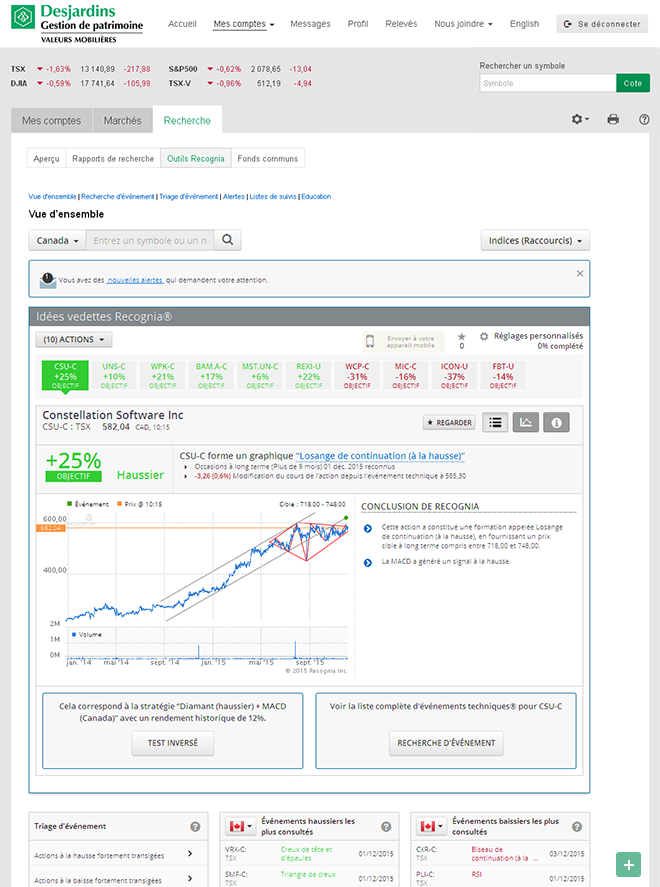Open help for Événements baissiers panel
Viewport: 660px width, 887px height.
pyautogui.click(x=577, y=826)
